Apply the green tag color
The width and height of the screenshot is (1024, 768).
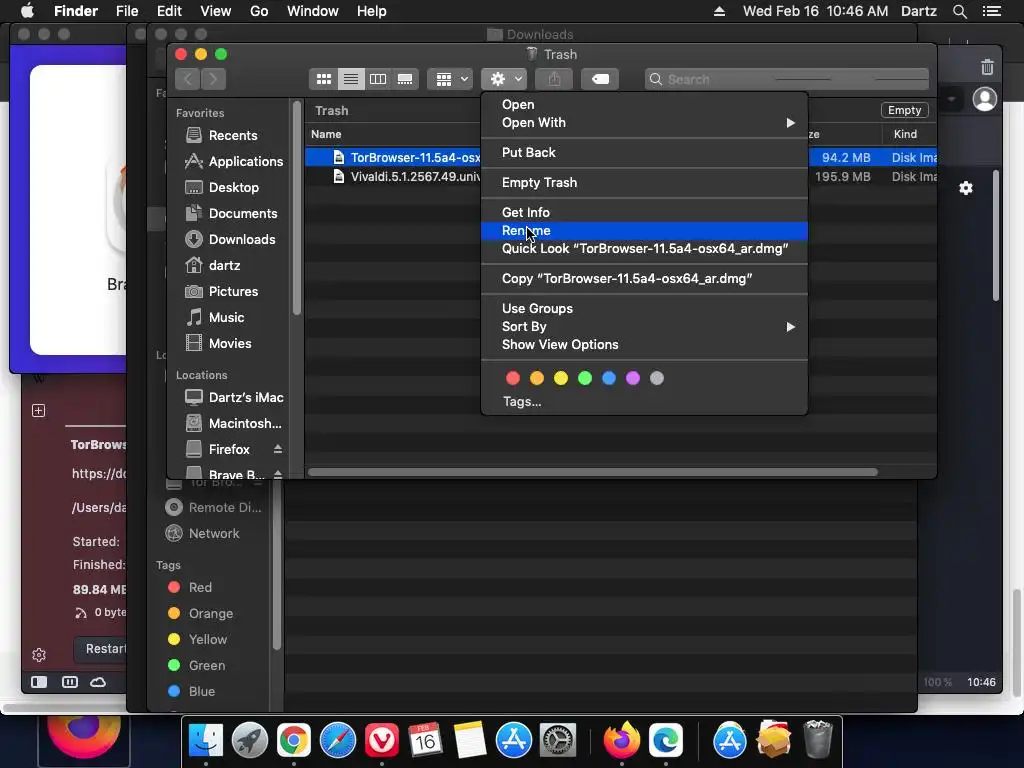[x=585, y=378]
